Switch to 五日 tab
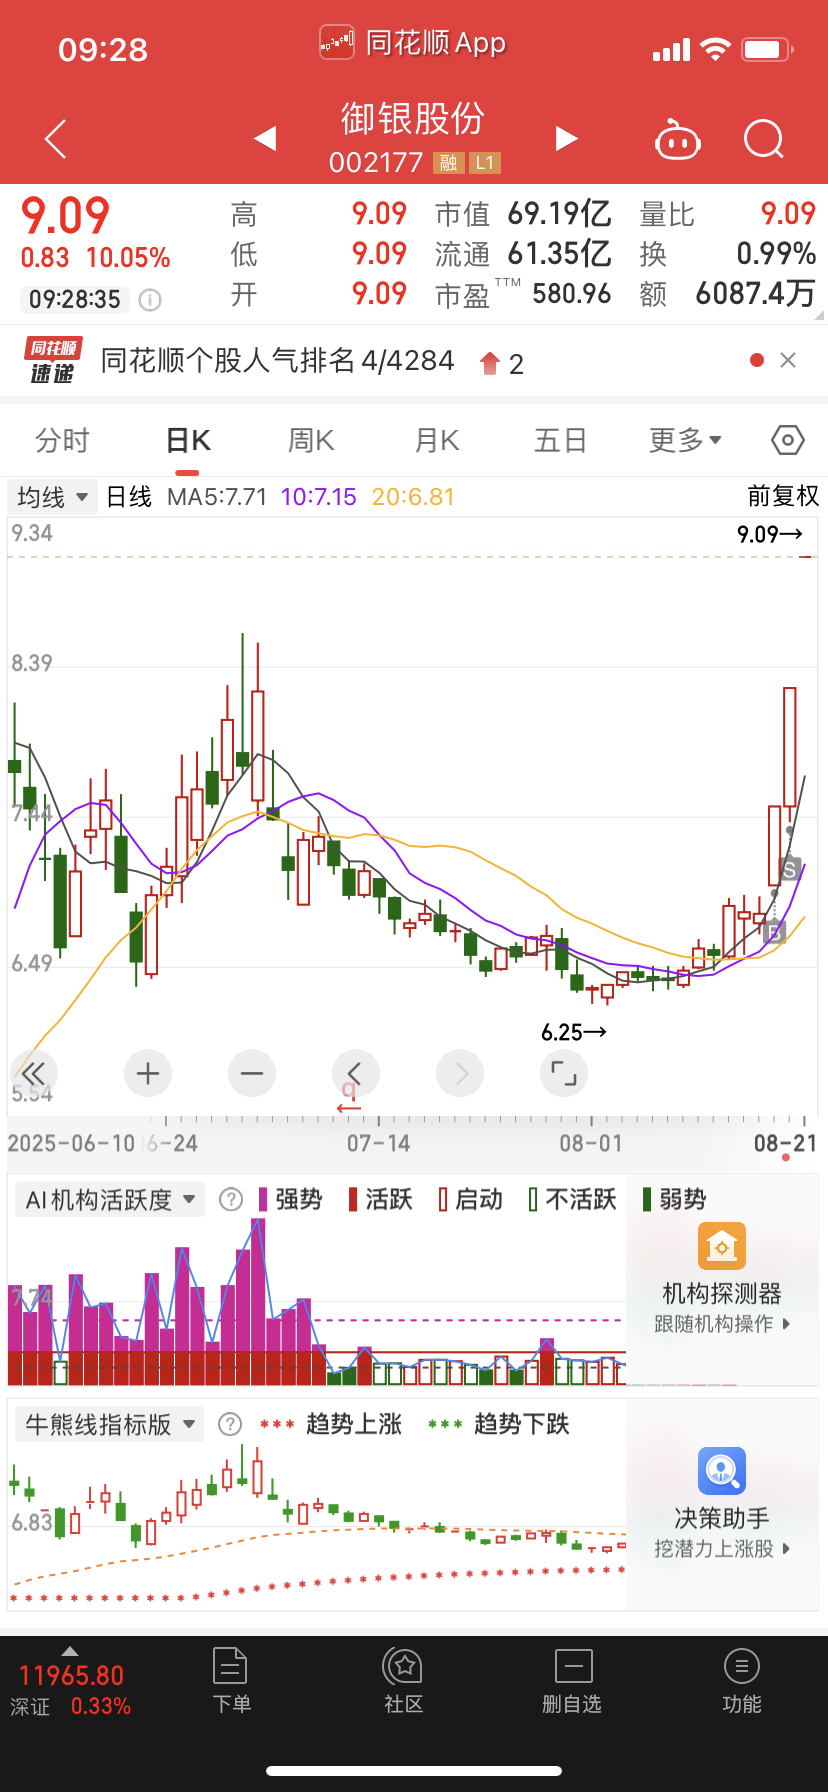This screenshot has width=828, height=1792. coord(560,440)
